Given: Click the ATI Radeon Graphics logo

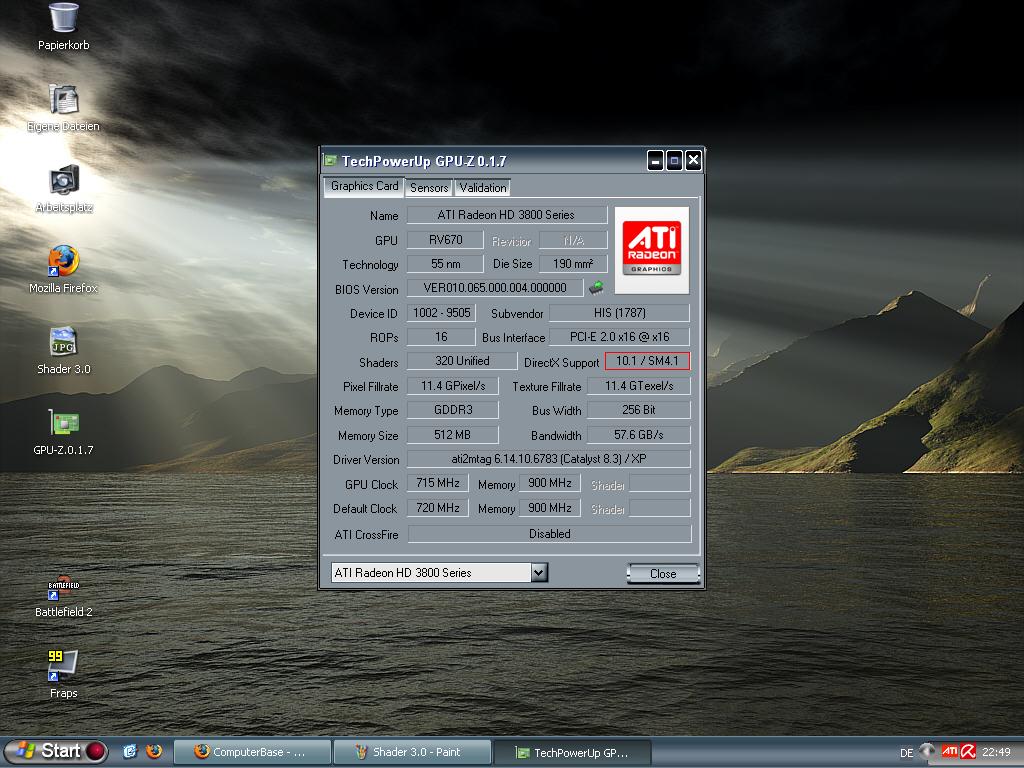Looking at the screenshot, I should 652,250.
